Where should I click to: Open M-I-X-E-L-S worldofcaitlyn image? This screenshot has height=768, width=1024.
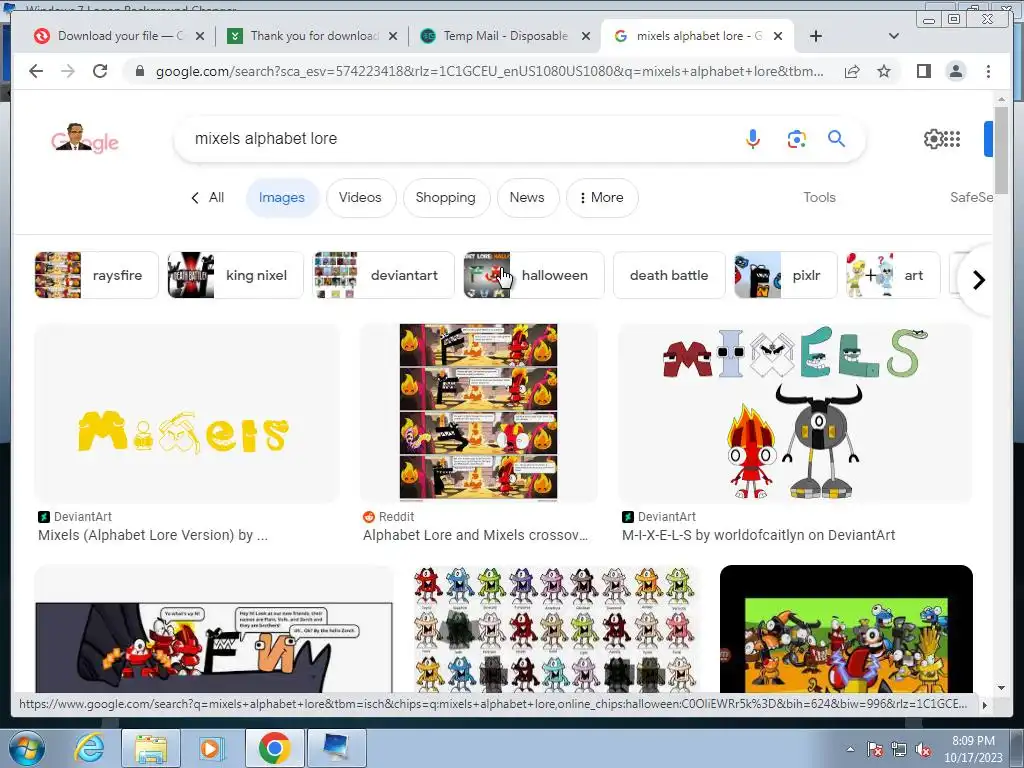[x=795, y=413]
